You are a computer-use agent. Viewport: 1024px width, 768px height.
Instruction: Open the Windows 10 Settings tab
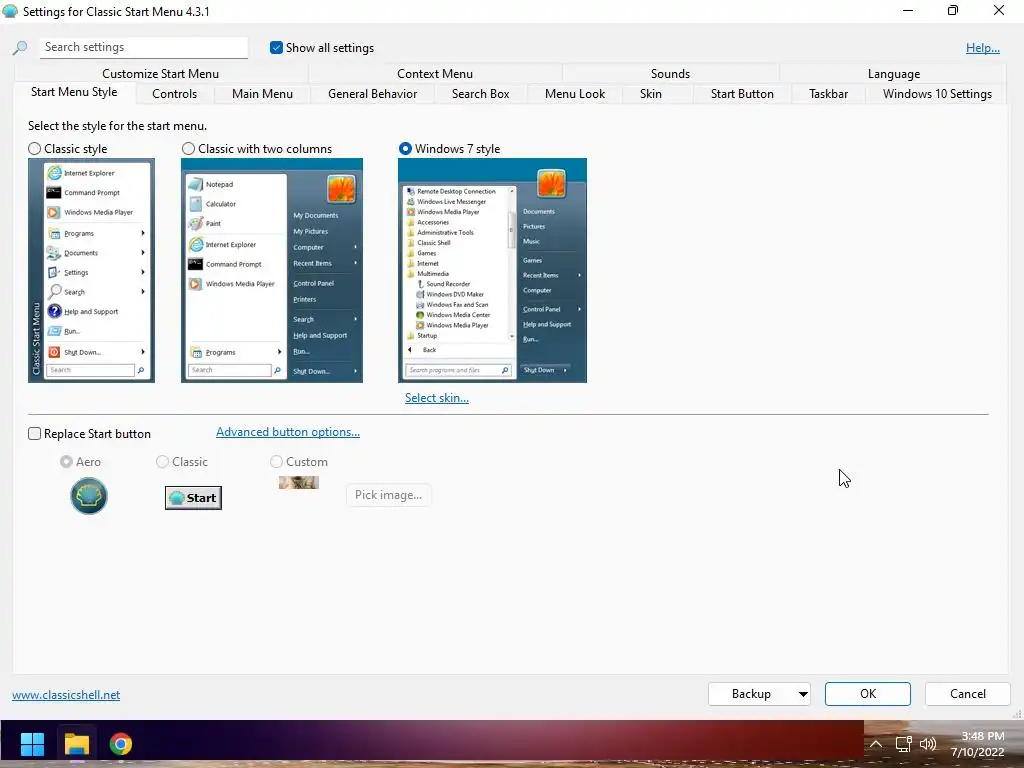point(937,94)
